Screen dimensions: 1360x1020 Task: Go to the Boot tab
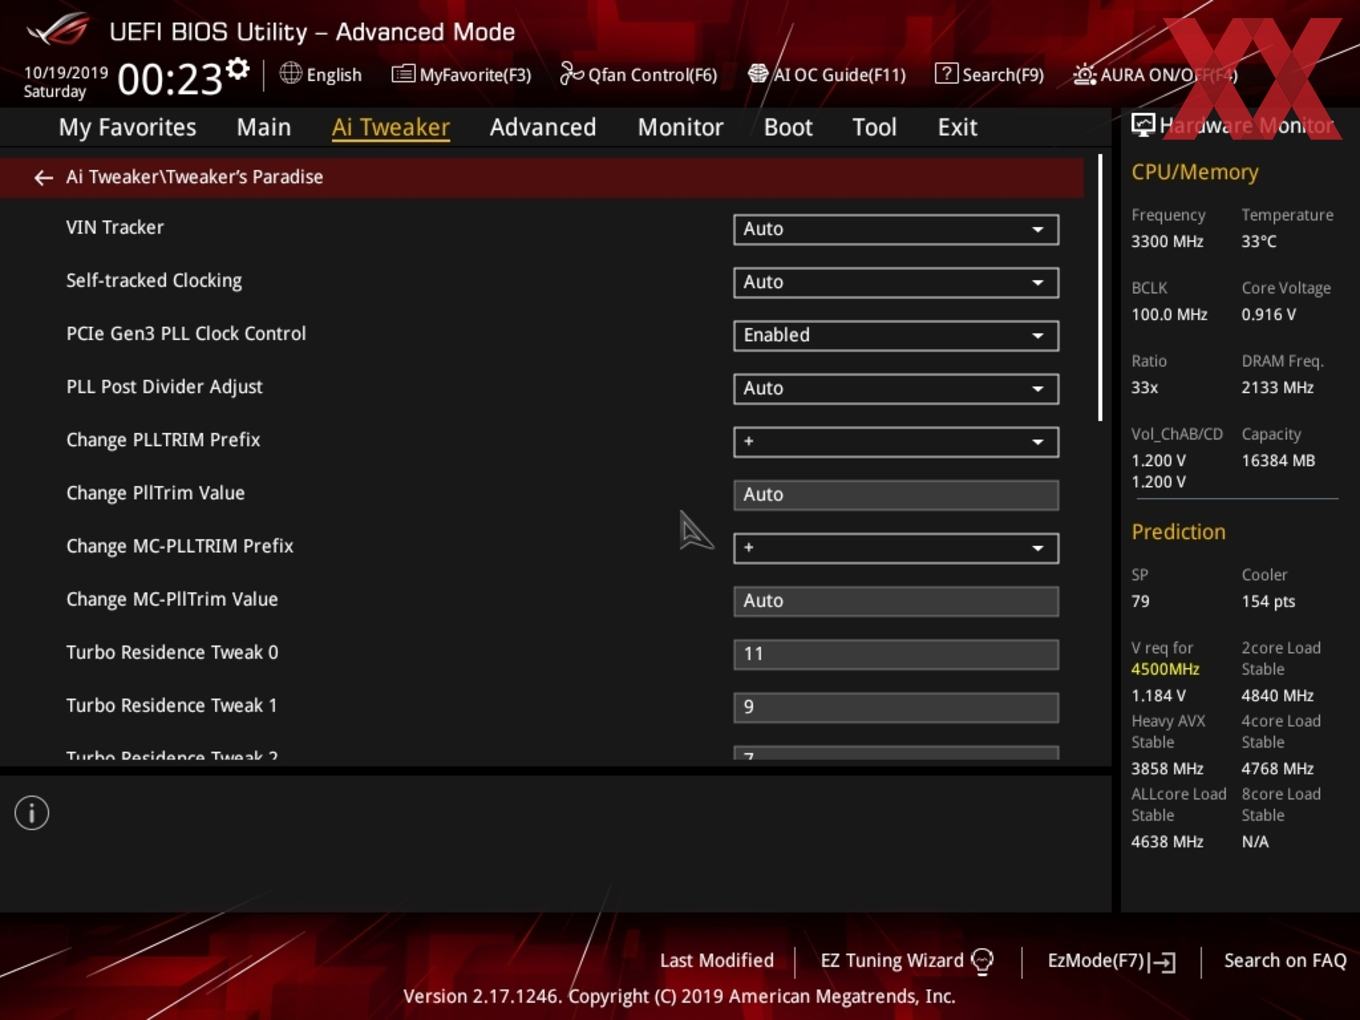[x=788, y=127]
